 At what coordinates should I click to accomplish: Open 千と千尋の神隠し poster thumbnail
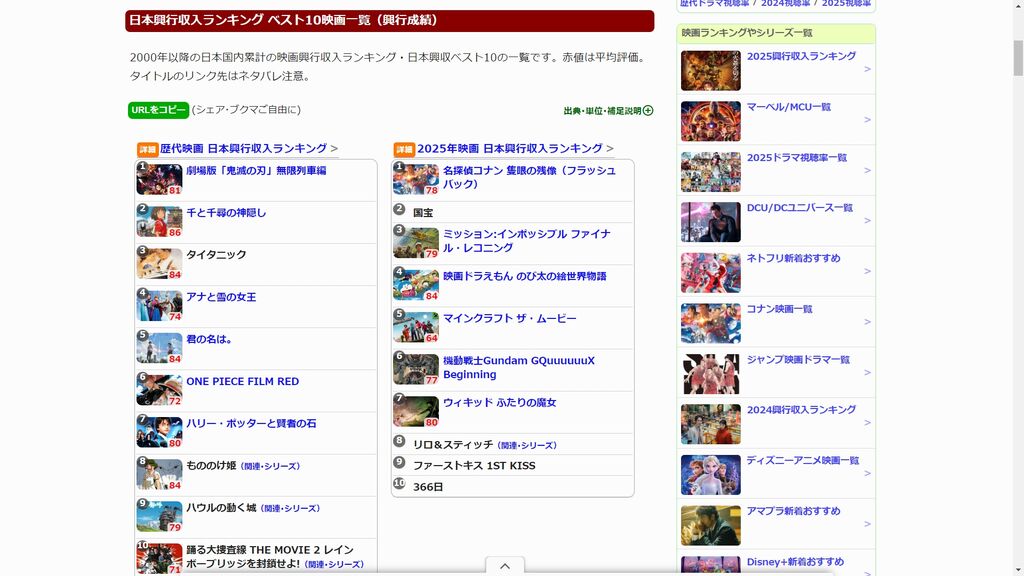159,221
